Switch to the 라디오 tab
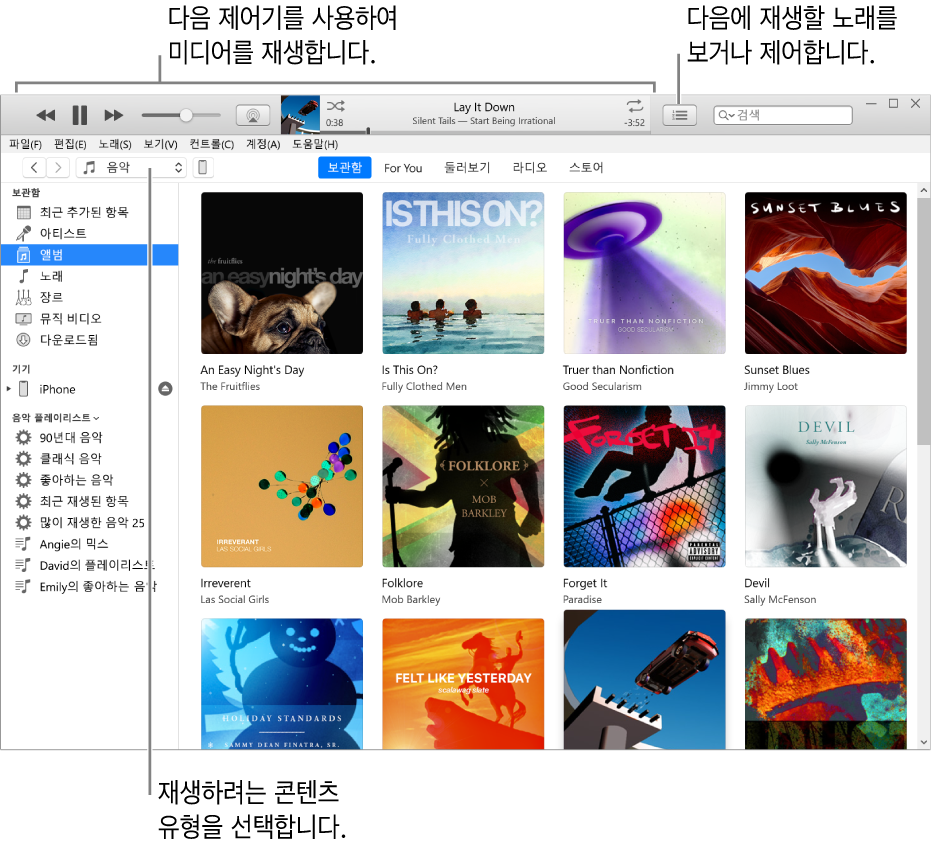The width and height of the screenshot is (931, 846). tap(530, 168)
